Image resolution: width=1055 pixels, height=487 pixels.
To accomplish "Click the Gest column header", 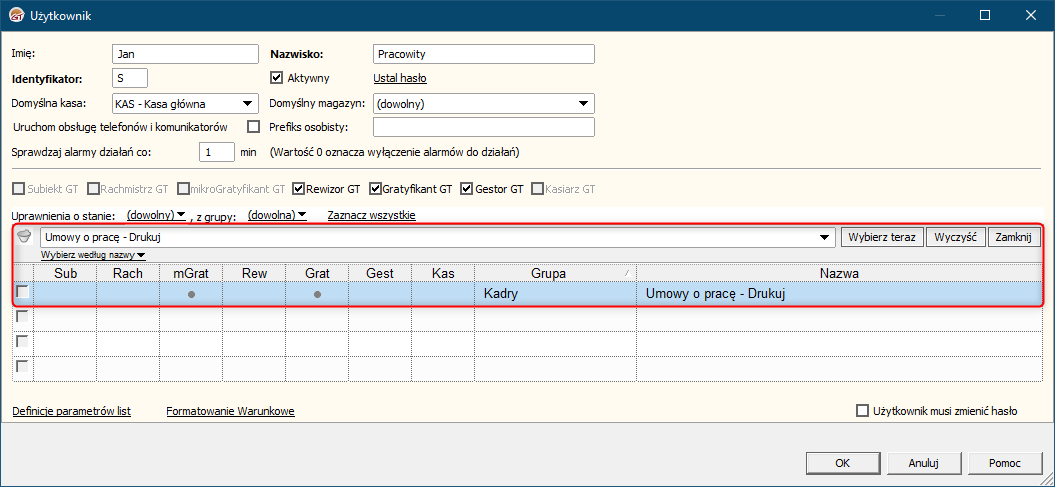I will [x=380, y=273].
